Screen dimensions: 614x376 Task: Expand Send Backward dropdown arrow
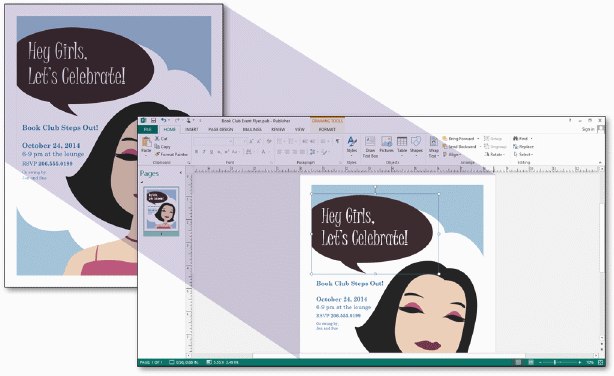click(x=480, y=146)
